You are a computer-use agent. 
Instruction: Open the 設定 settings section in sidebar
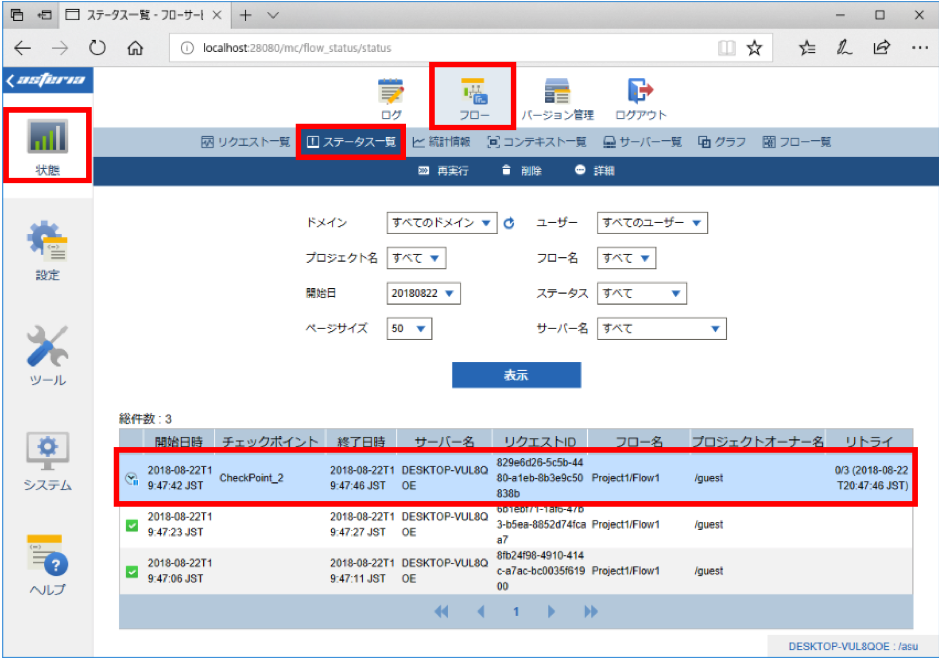(47, 251)
